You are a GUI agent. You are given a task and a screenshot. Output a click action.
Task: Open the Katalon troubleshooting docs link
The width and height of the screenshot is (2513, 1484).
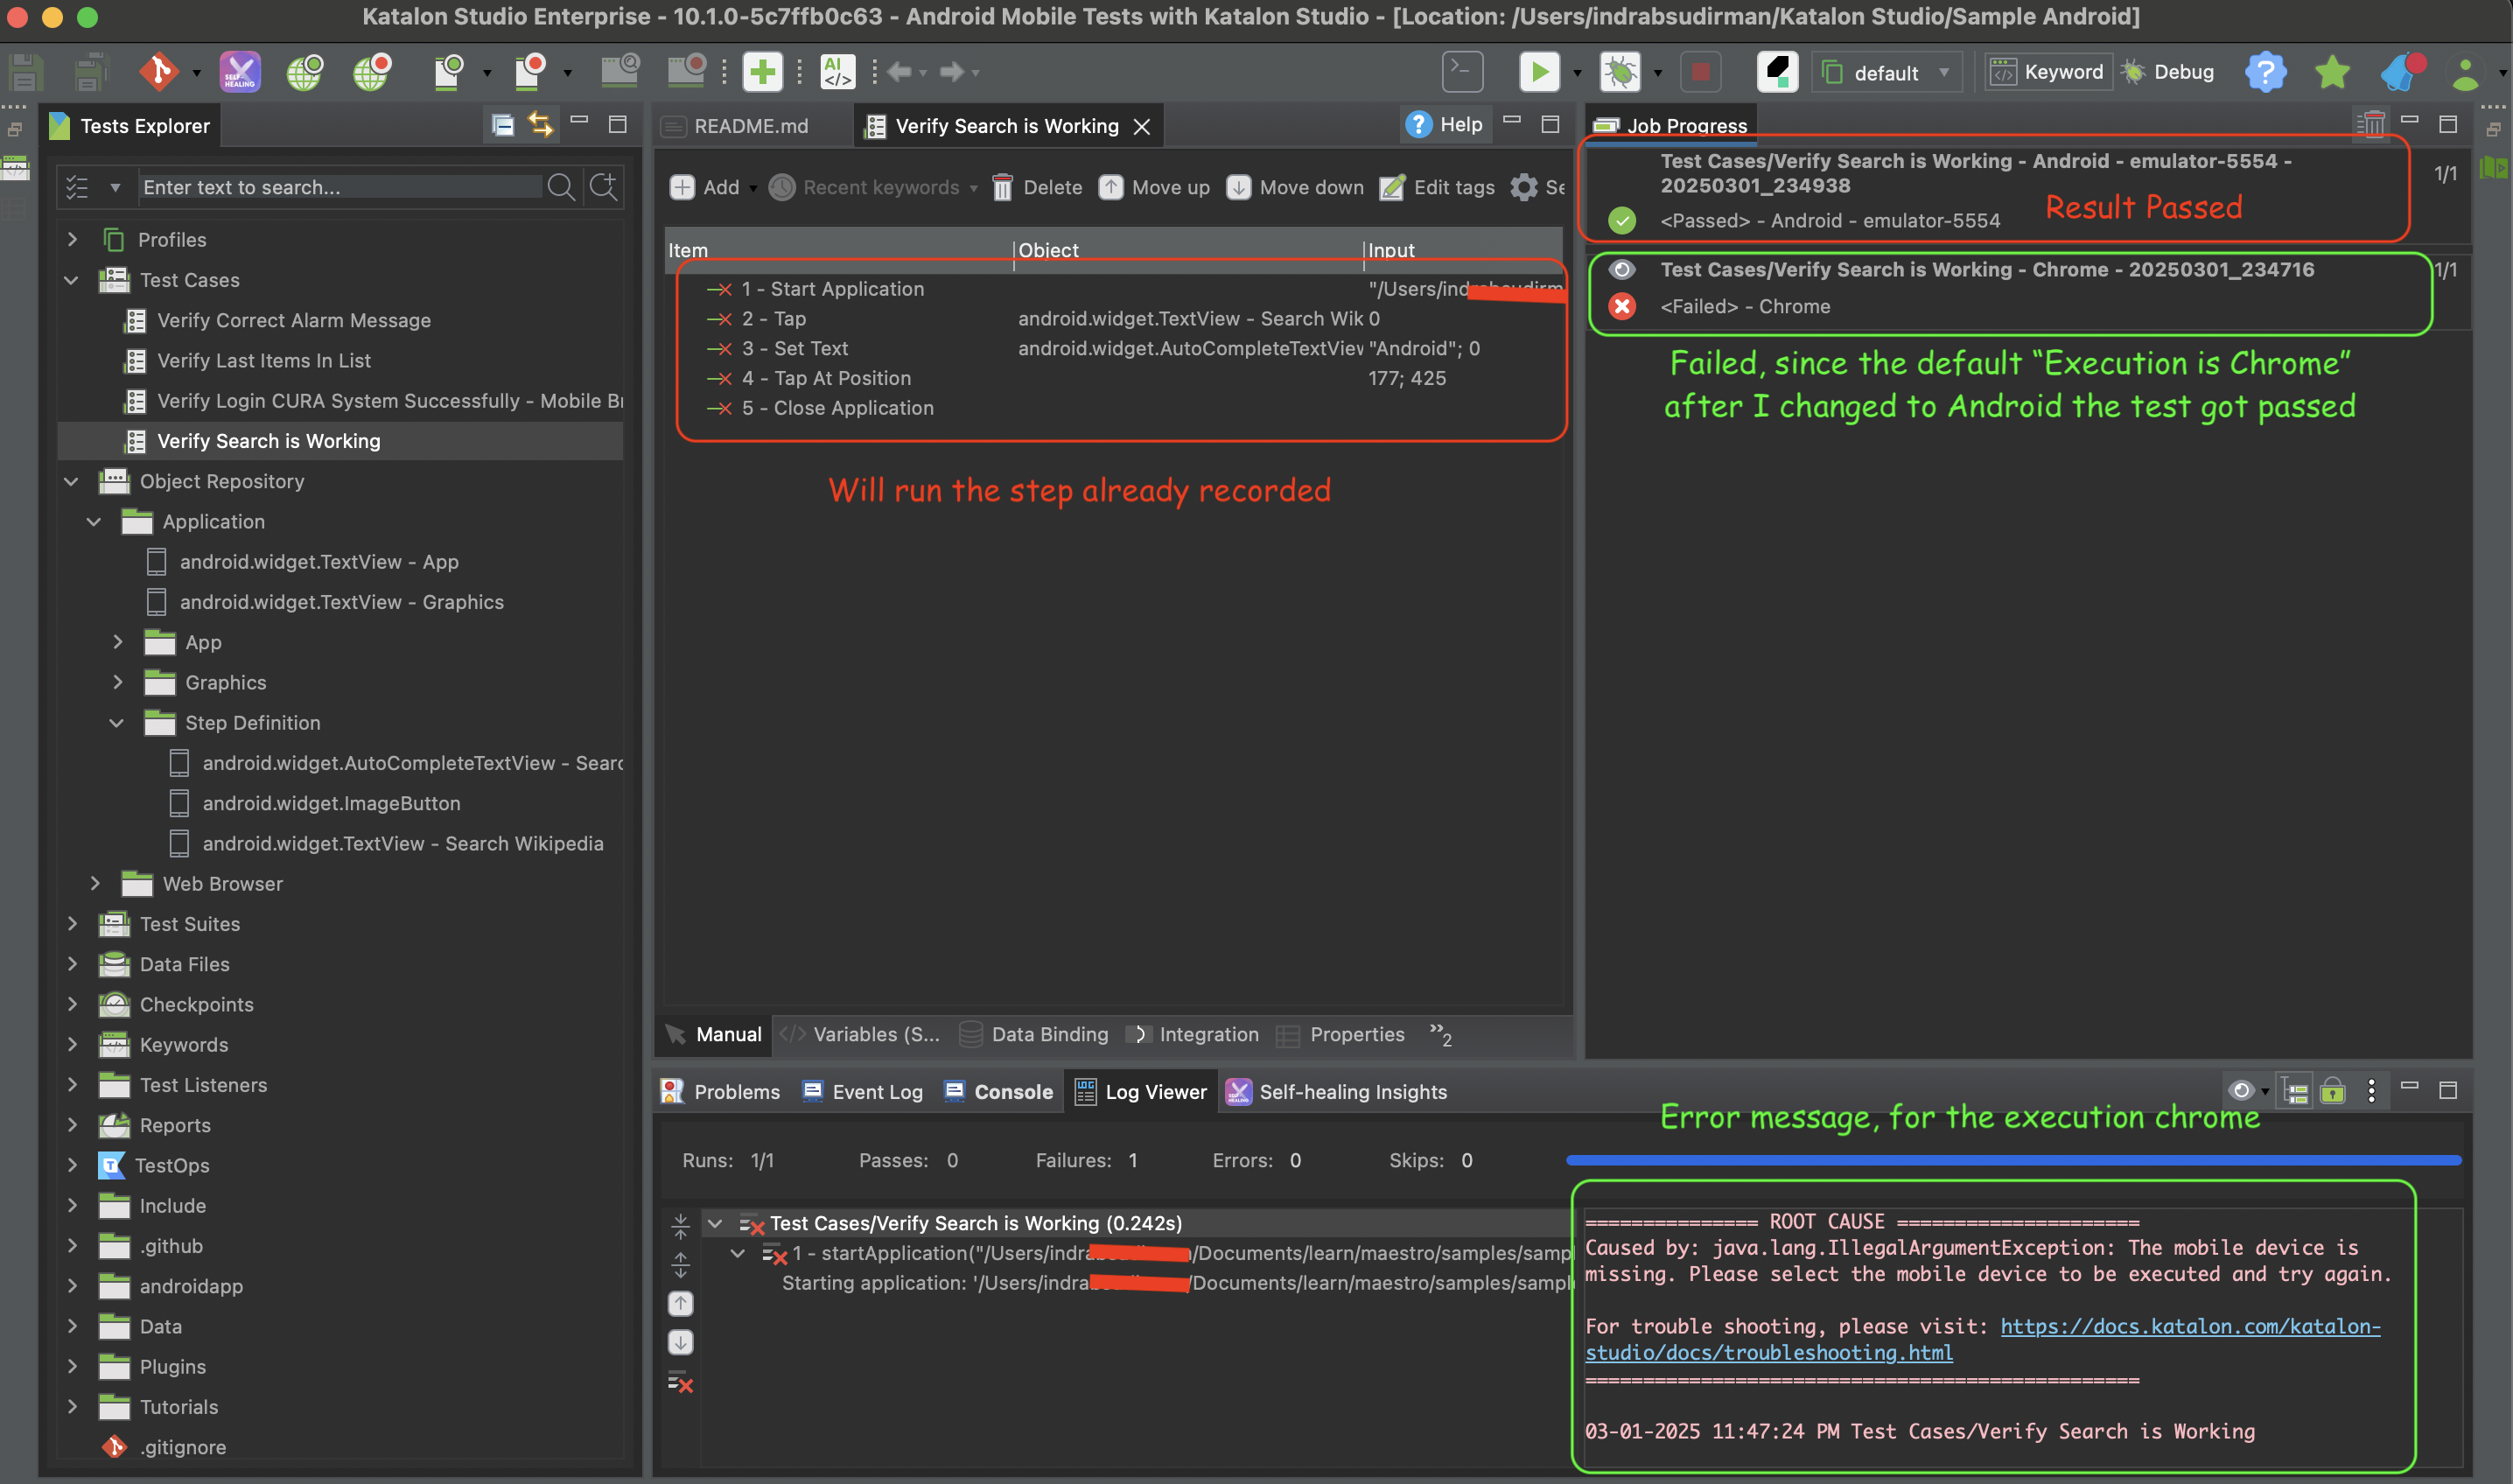(2189, 1326)
